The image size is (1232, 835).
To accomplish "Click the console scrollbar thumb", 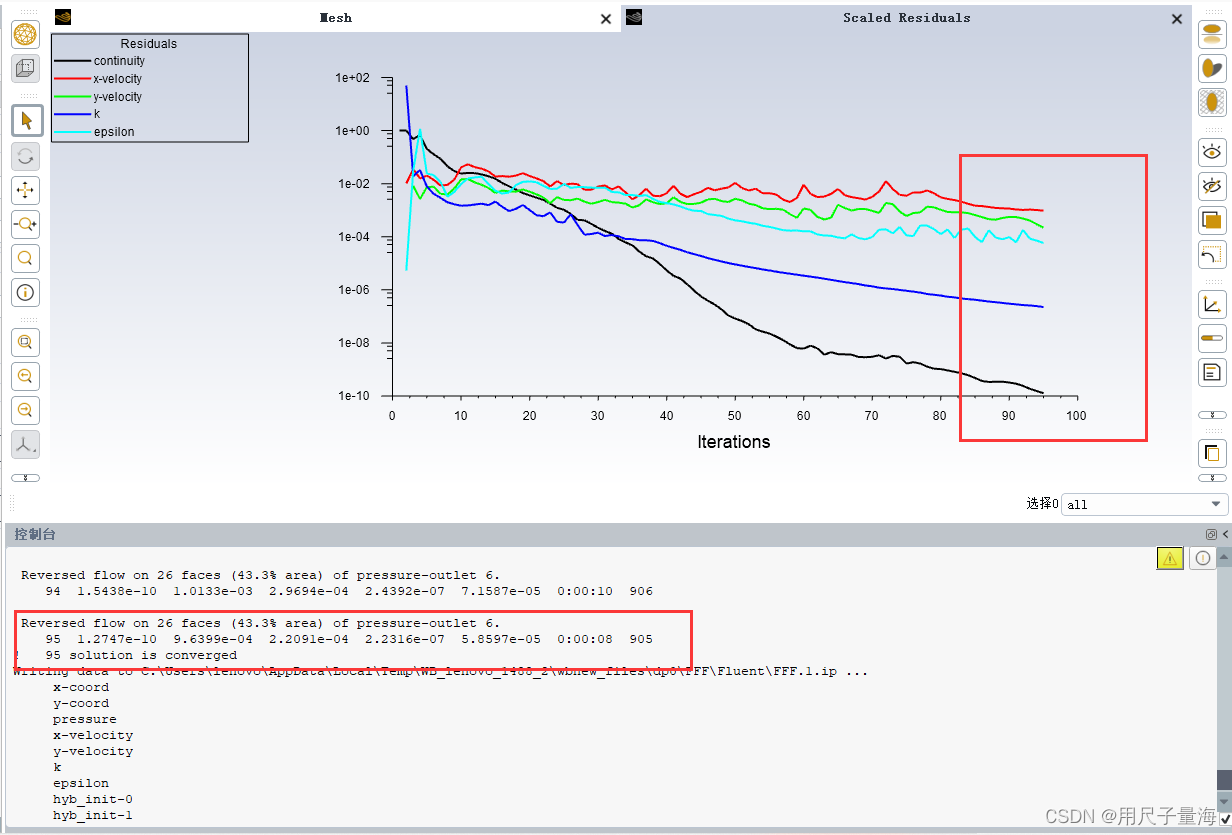I will (1224, 780).
